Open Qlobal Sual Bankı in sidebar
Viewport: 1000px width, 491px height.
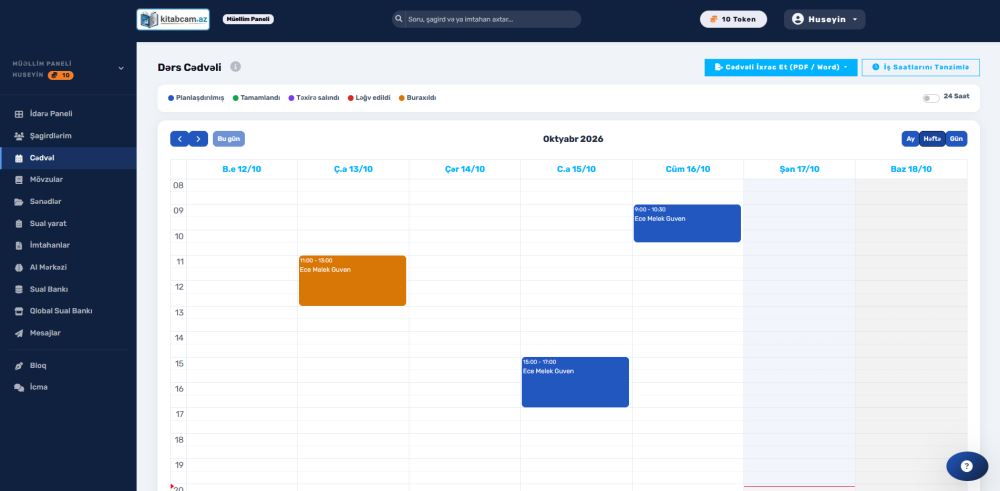click(68, 311)
